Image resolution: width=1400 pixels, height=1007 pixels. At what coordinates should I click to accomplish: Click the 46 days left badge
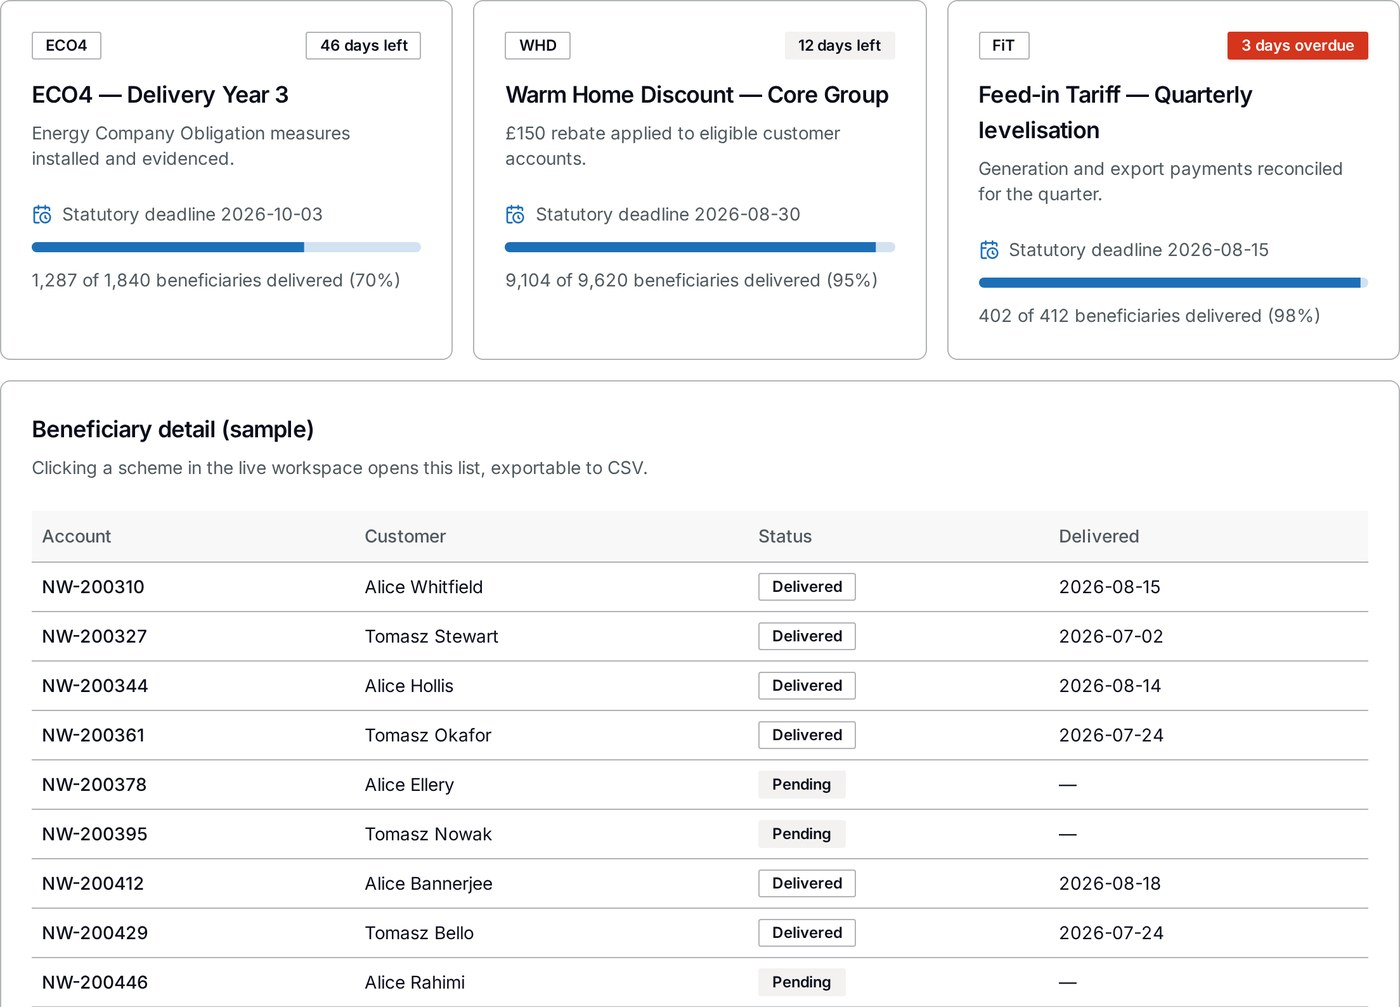[363, 46]
